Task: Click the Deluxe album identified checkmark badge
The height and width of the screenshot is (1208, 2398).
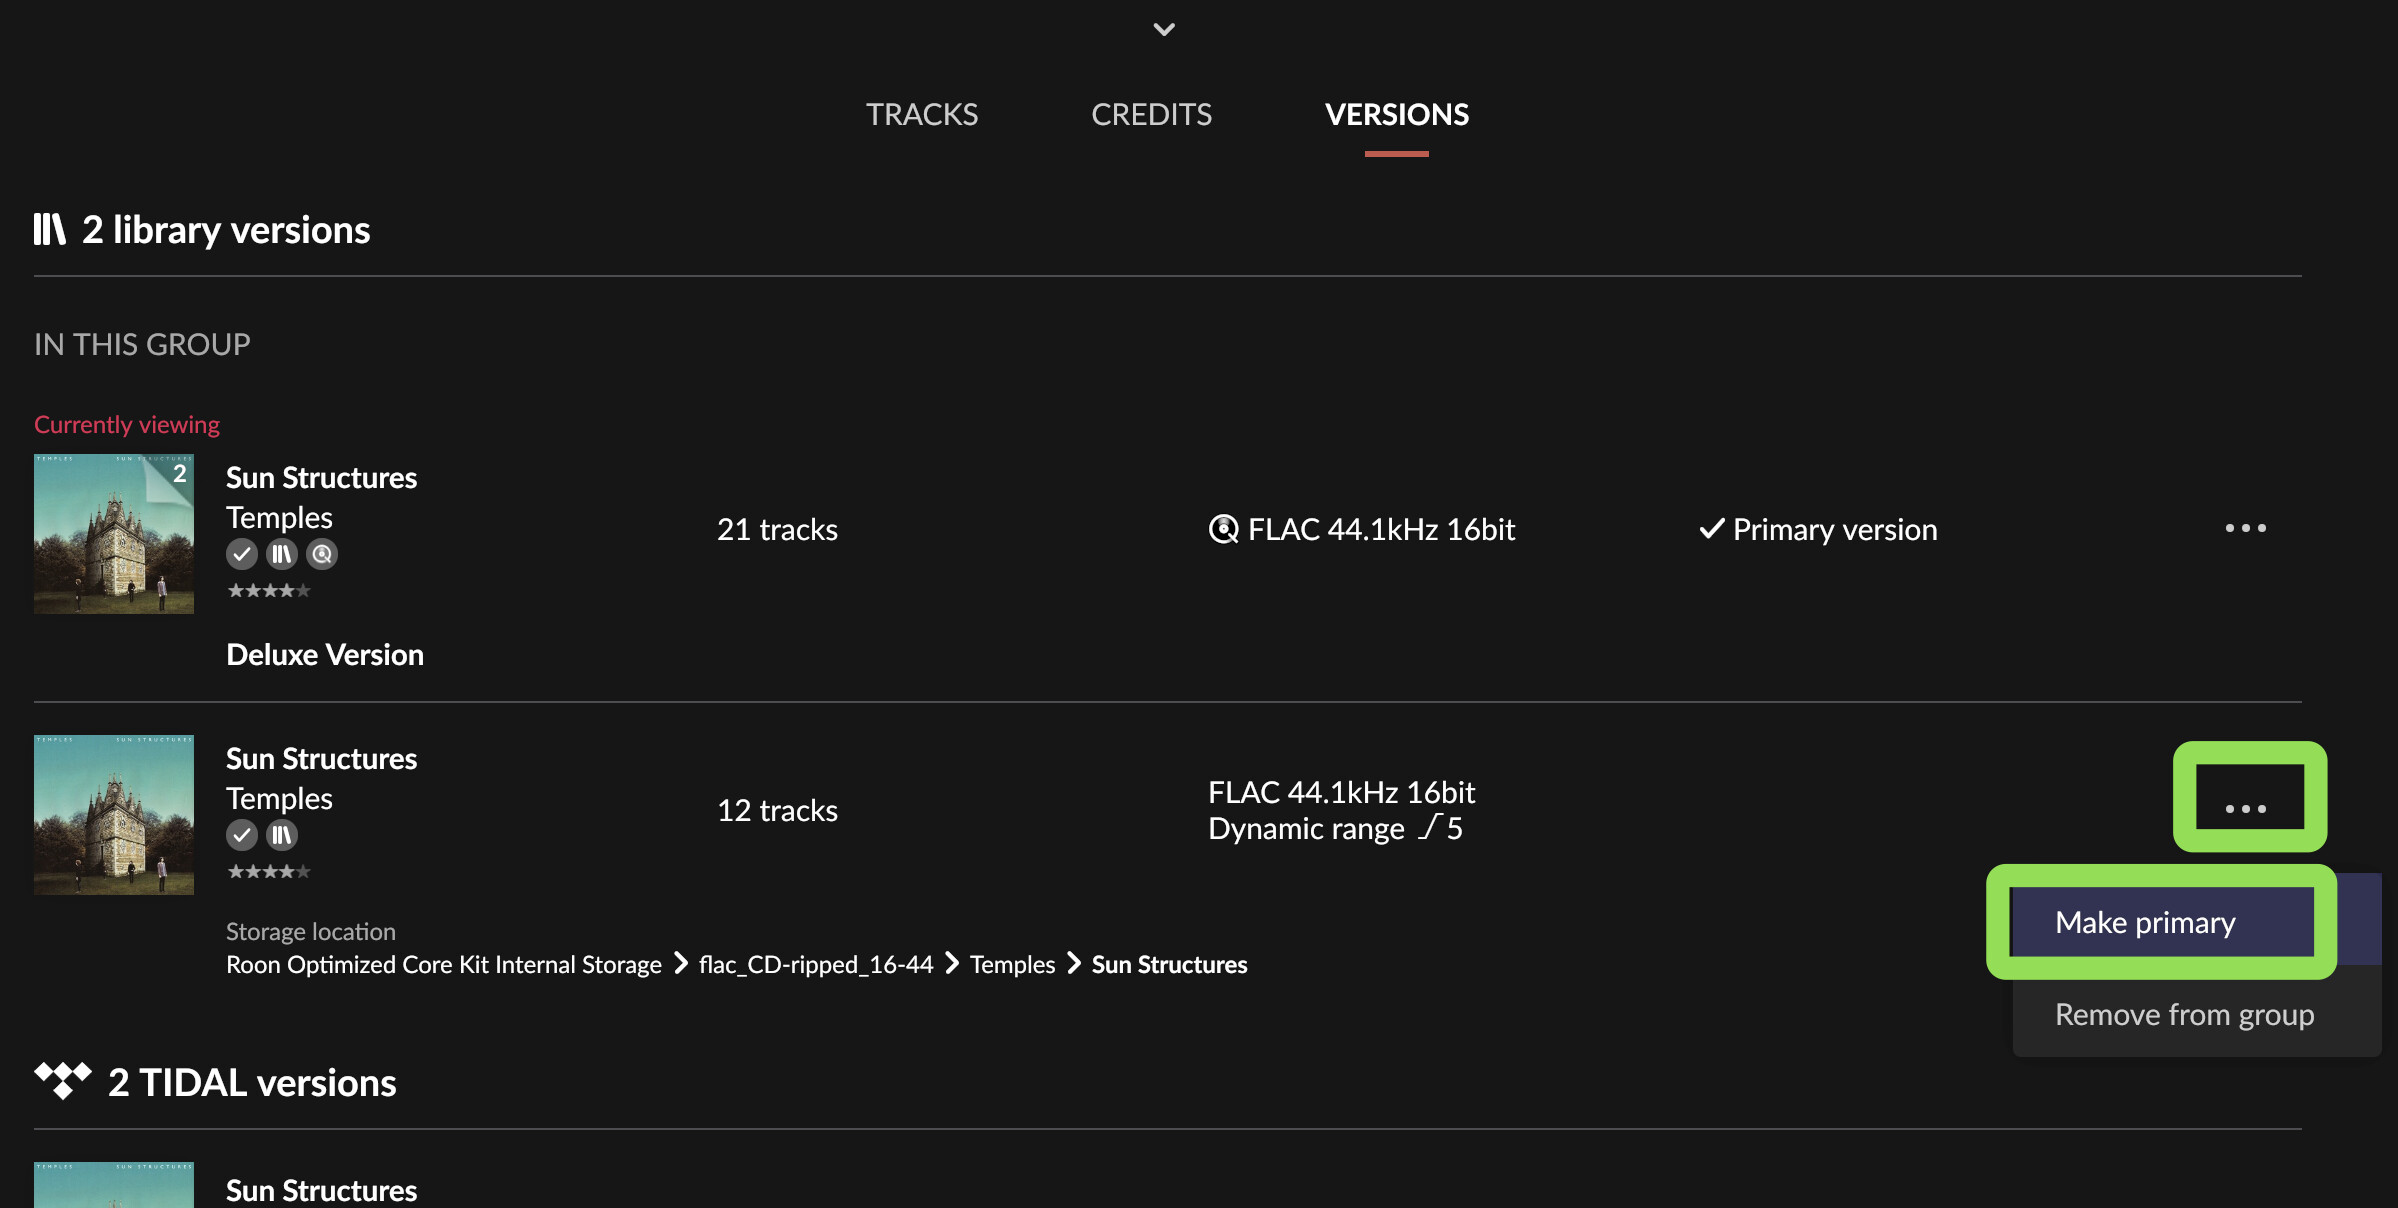Action: 242,554
